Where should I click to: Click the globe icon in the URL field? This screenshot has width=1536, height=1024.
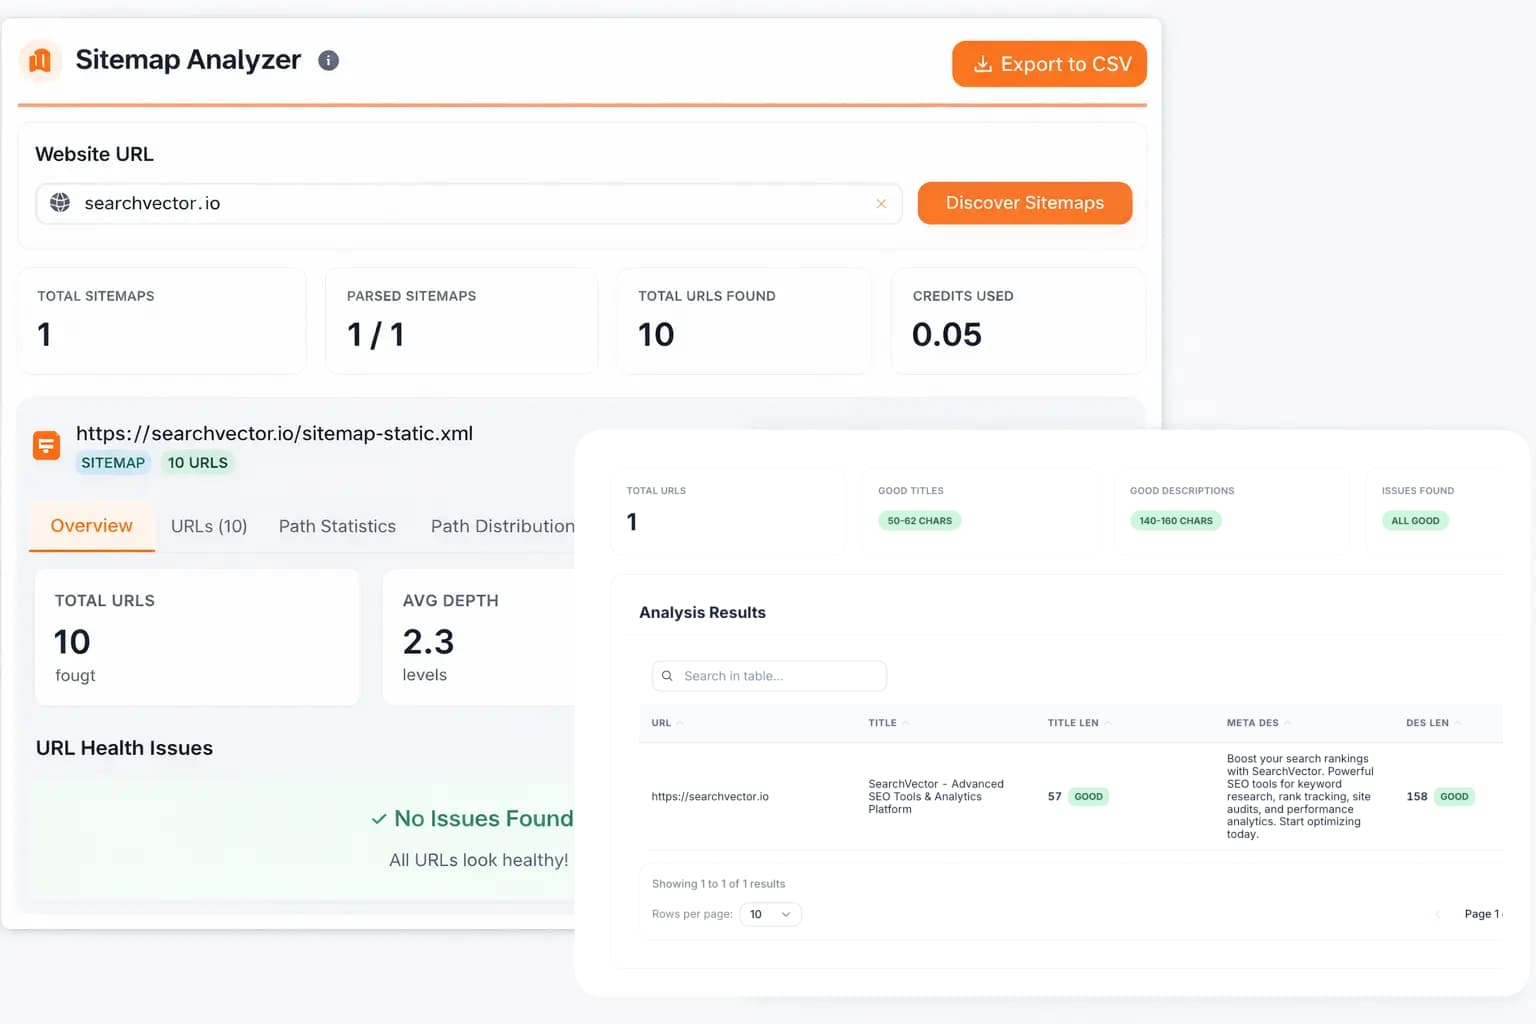[59, 203]
